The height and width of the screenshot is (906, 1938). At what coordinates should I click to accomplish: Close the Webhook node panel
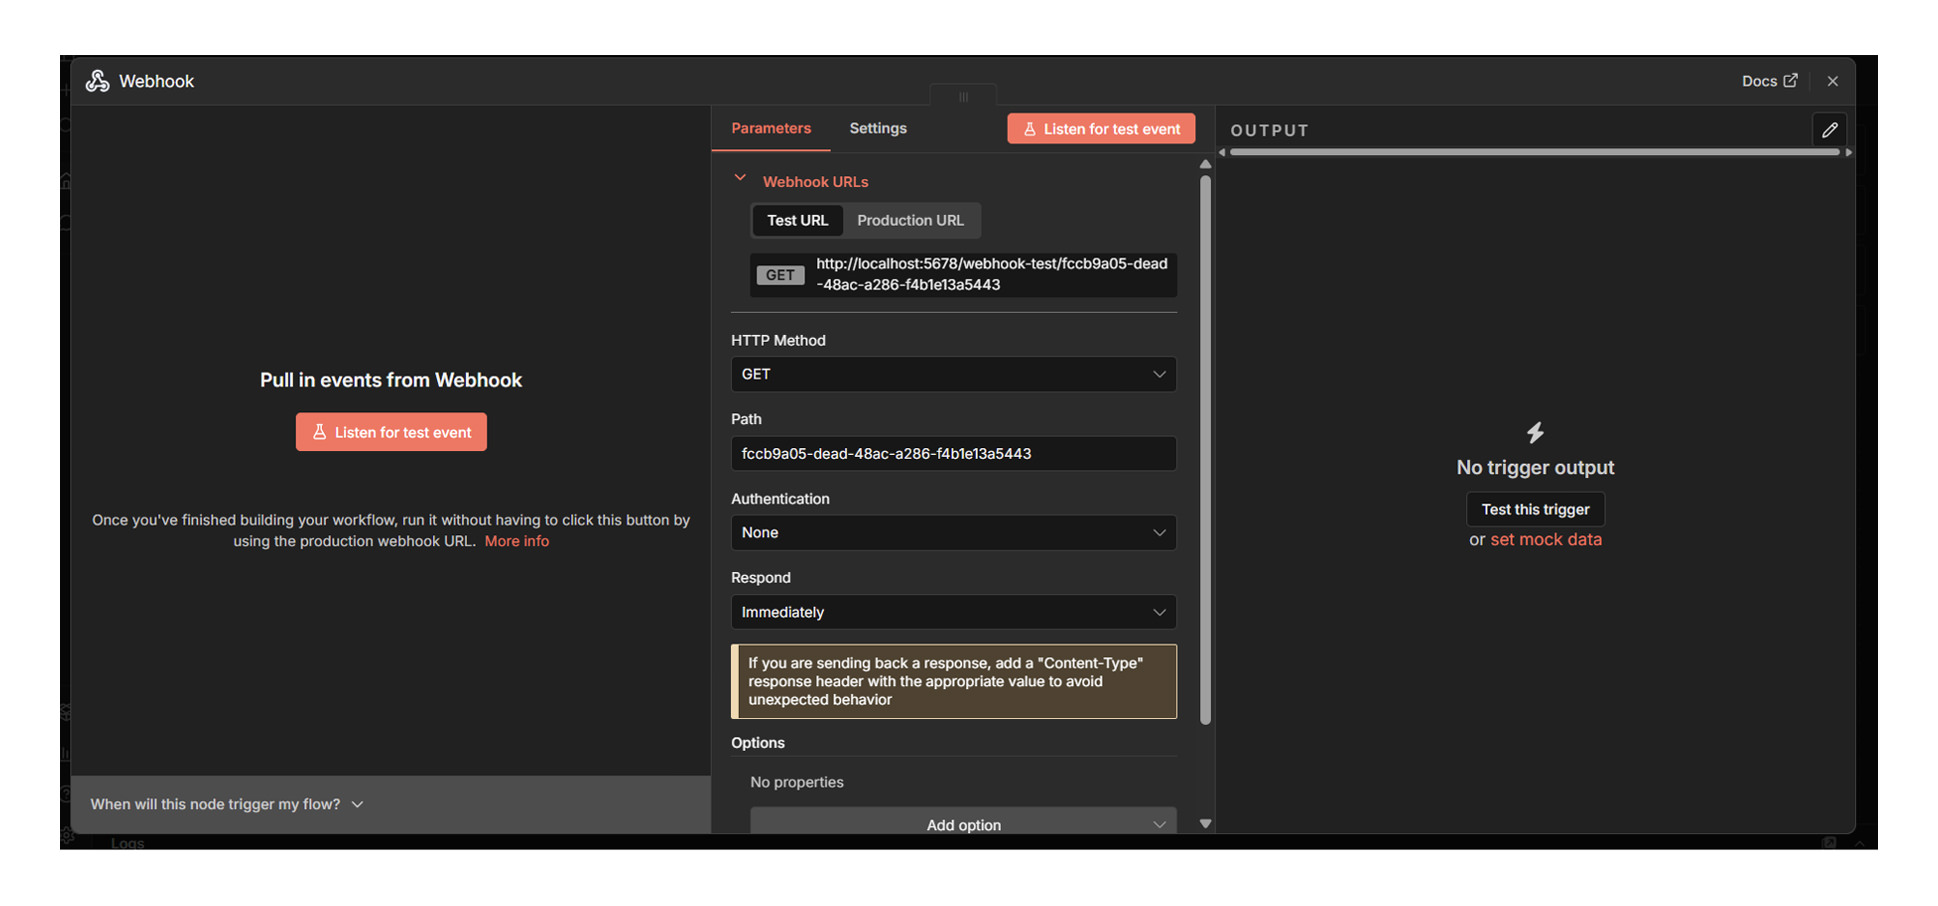click(x=1832, y=81)
